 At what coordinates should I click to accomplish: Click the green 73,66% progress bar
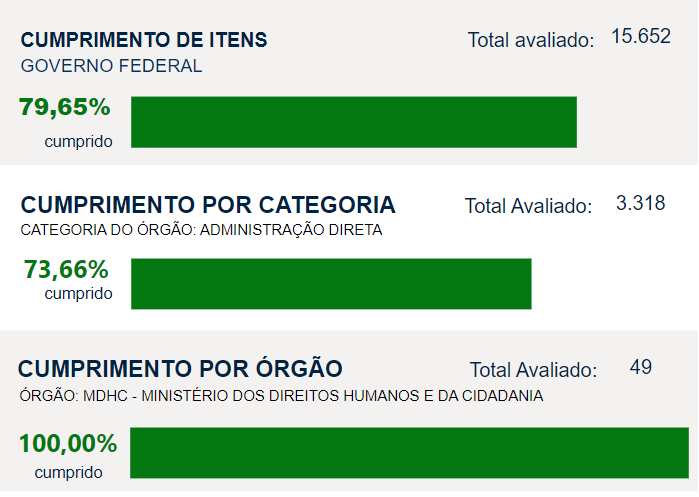(x=331, y=284)
